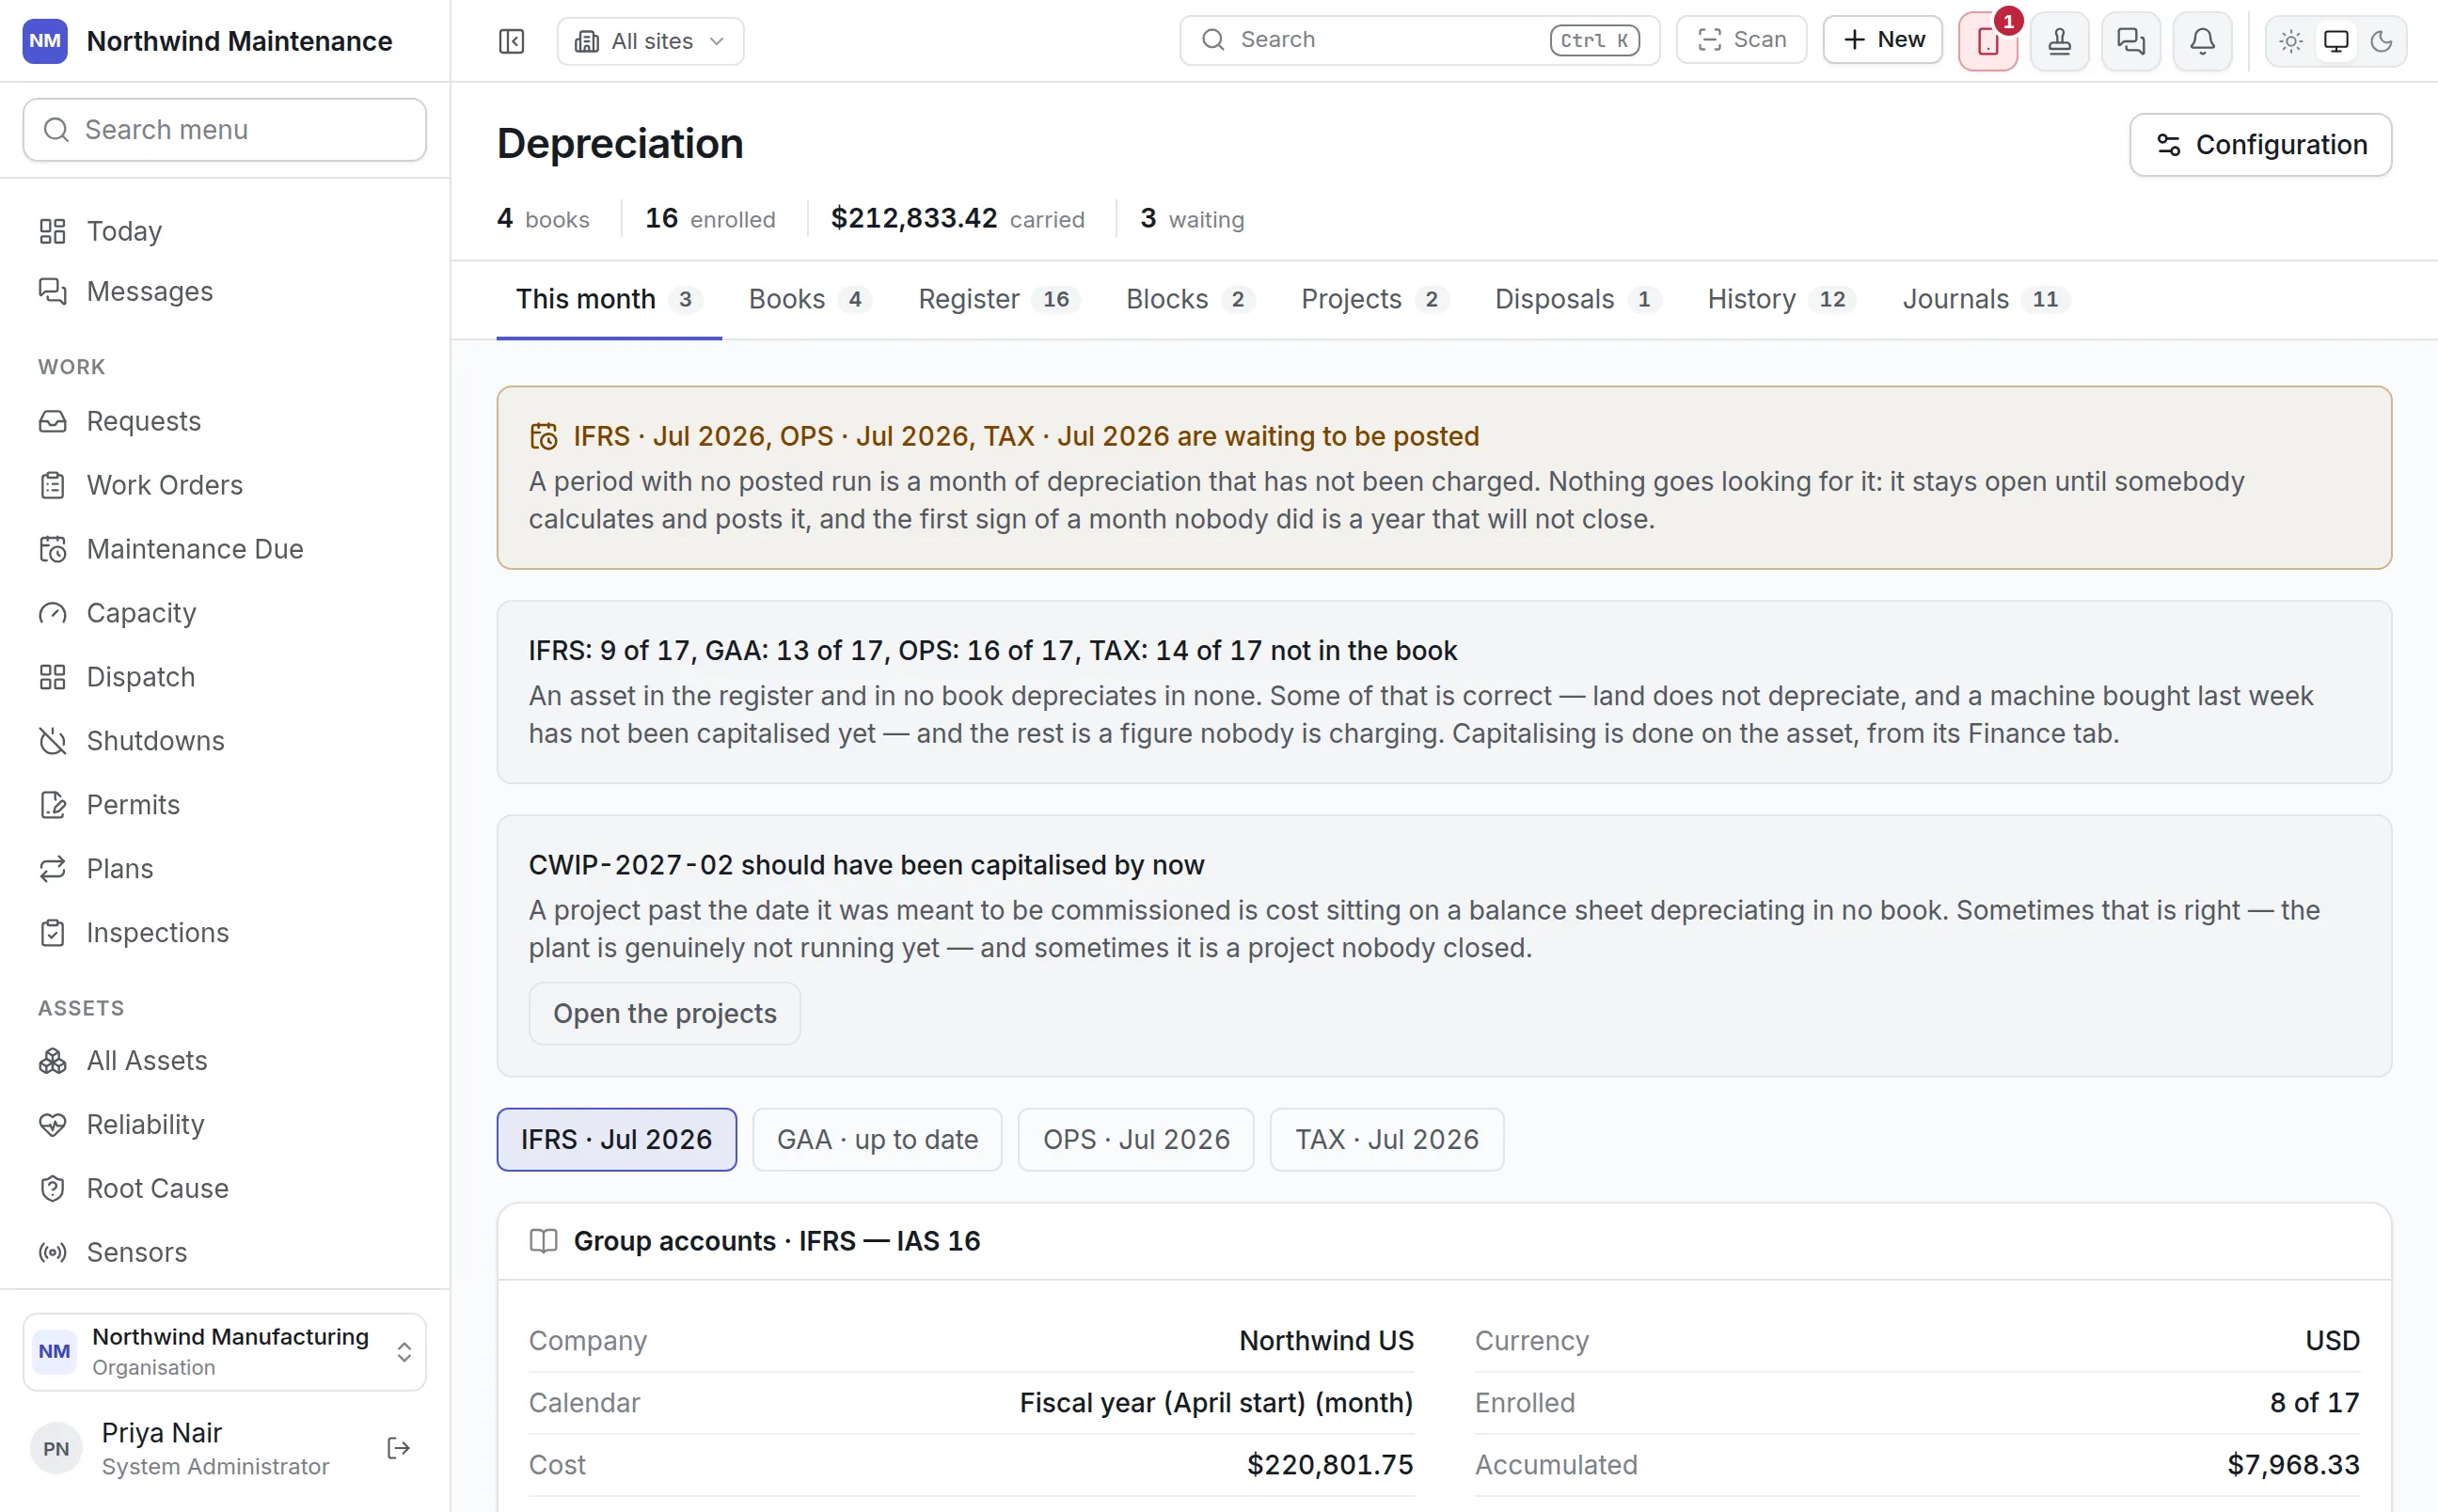Image resolution: width=2438 pixels, height=1512 pixels.
Task: Click the Scan button
Action: [1741, 40]
